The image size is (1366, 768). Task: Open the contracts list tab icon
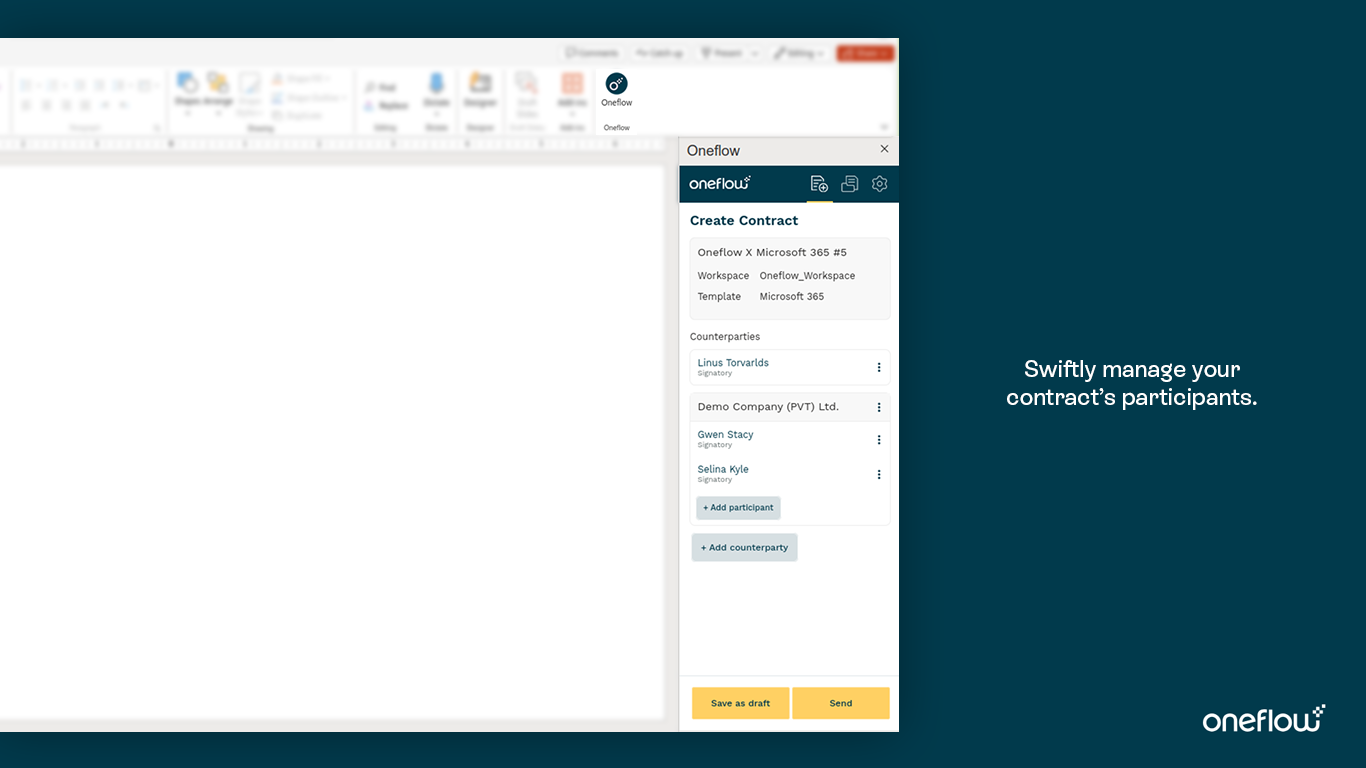point(849,184)
